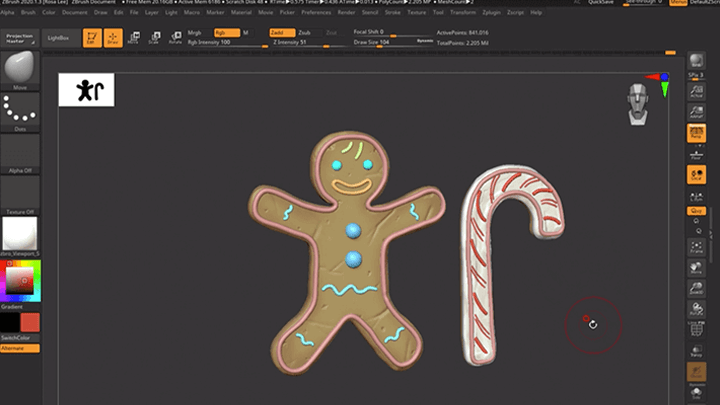Image resolution: width=720 pixels, height=405 pixels.
Task: Open the Alpha menu
Action: (x=7, y=12)
